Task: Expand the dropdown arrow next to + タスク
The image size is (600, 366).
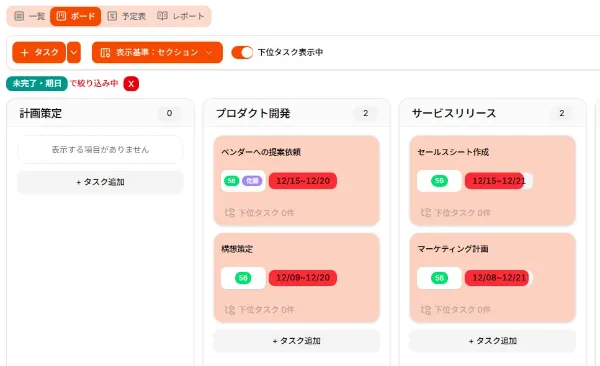Action: (x=74, y=52)
